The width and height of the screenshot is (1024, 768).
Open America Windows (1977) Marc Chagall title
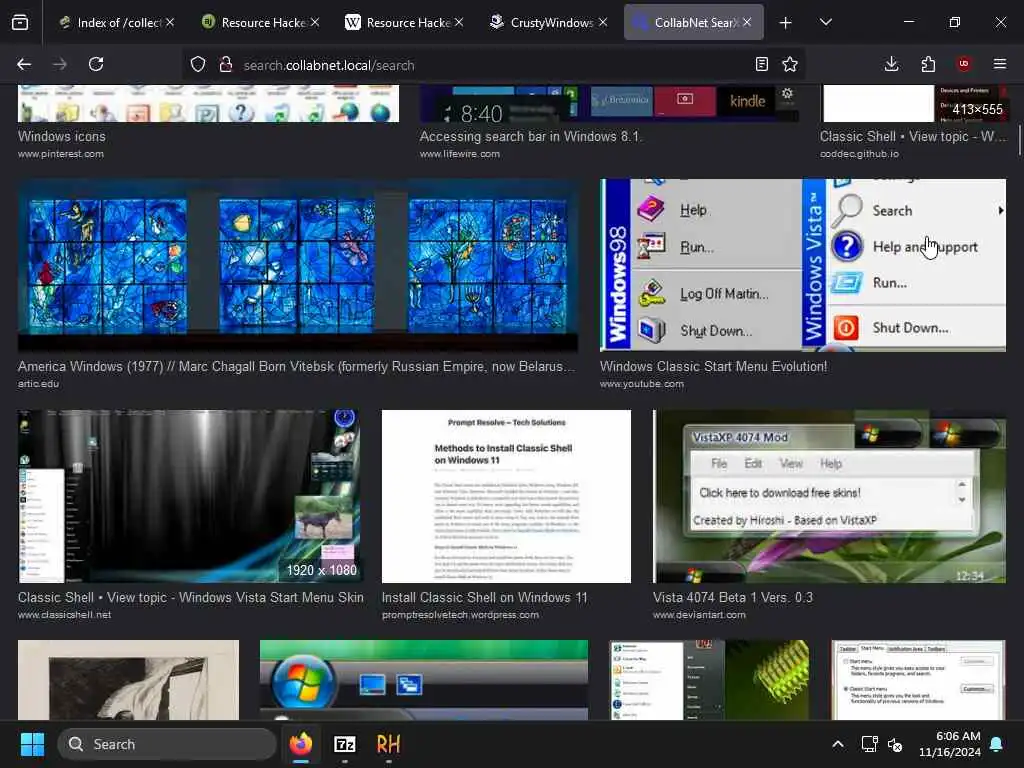click(296, 366)
